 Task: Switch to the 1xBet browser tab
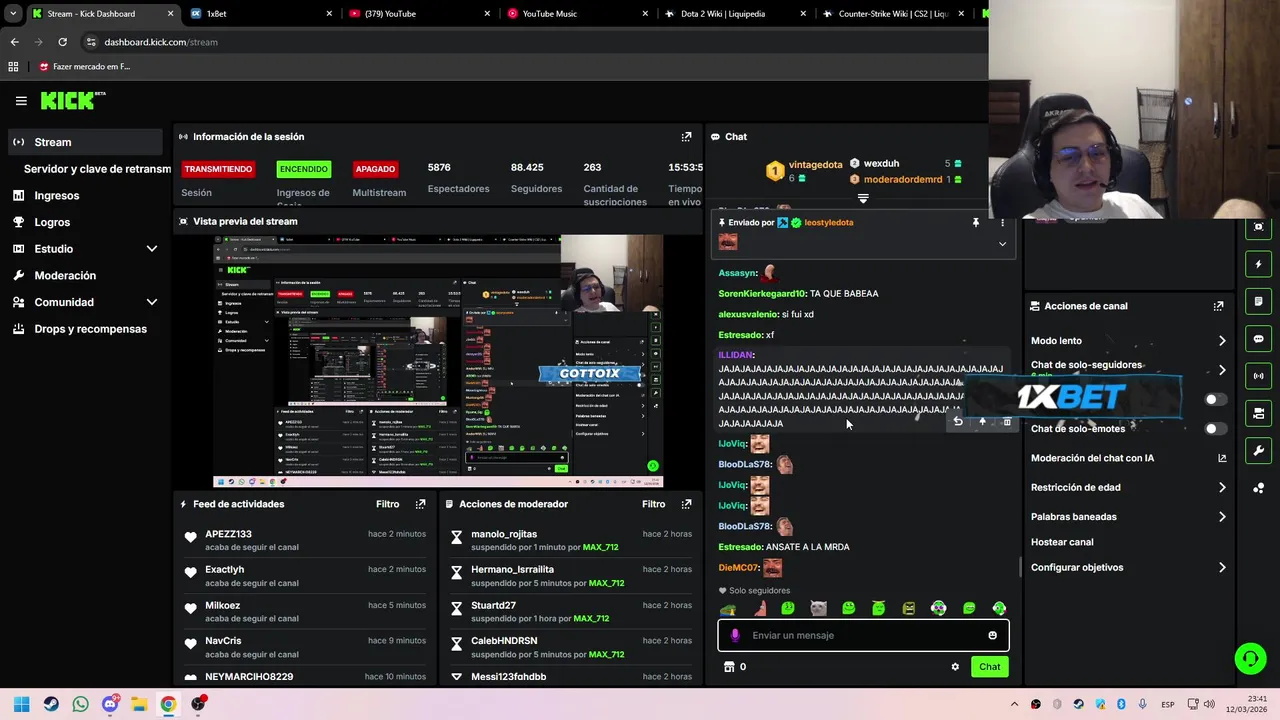coord(260,14)
